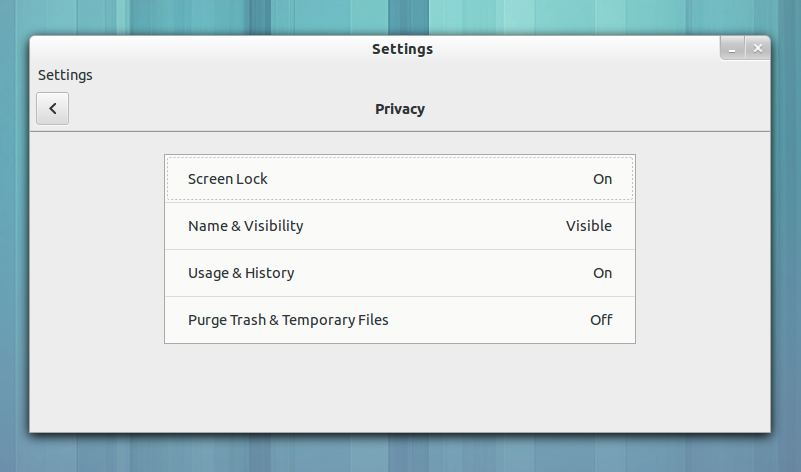Click the desktop wallpaper outside the window

click(400, 455)
